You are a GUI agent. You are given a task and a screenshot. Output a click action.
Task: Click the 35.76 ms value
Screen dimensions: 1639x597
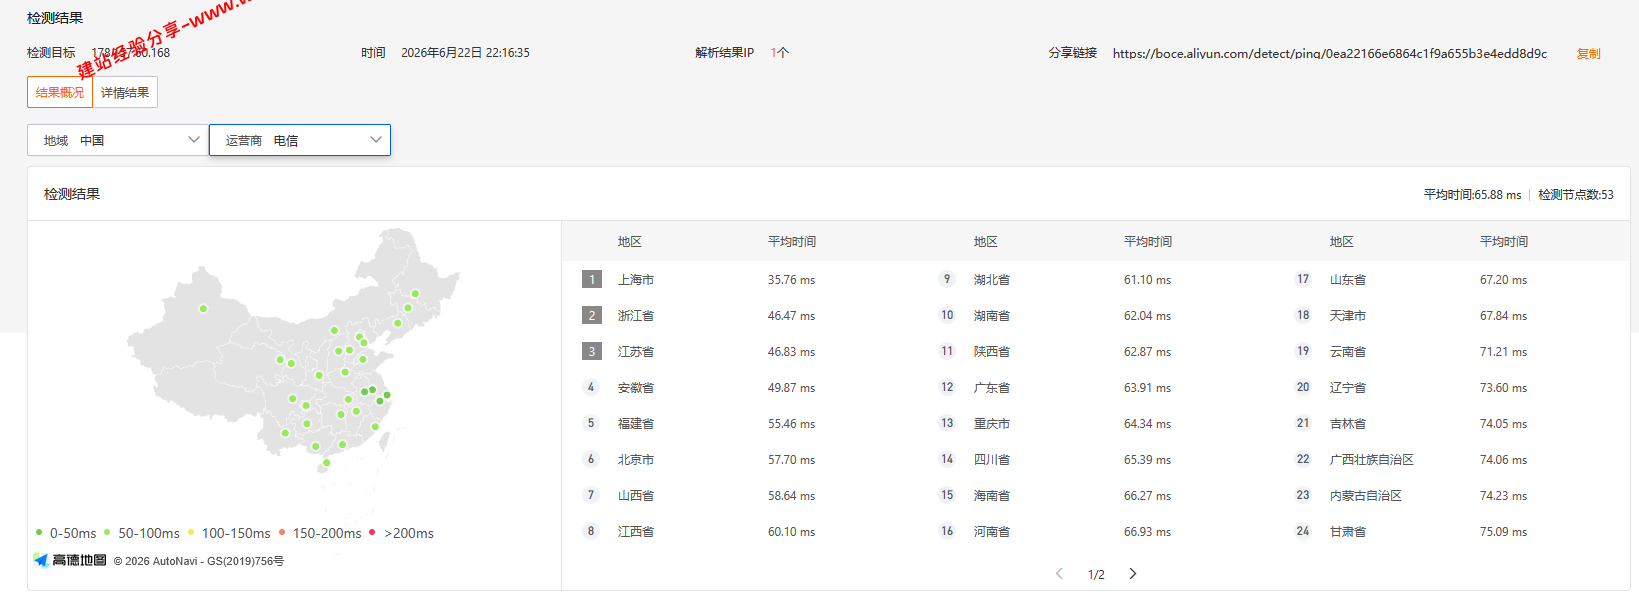click(x=791, y=280)
